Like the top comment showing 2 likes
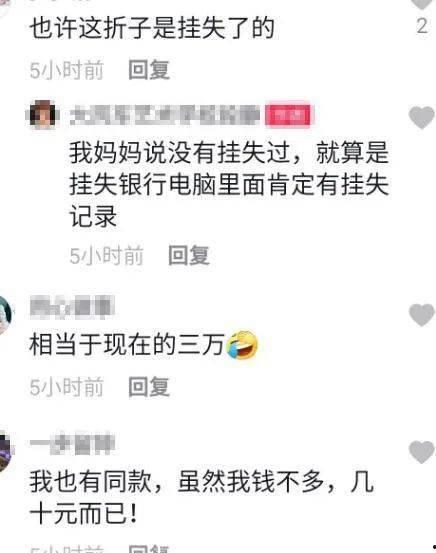The height and width of the screenshot is (553, 436). click(x=422, y=4)
